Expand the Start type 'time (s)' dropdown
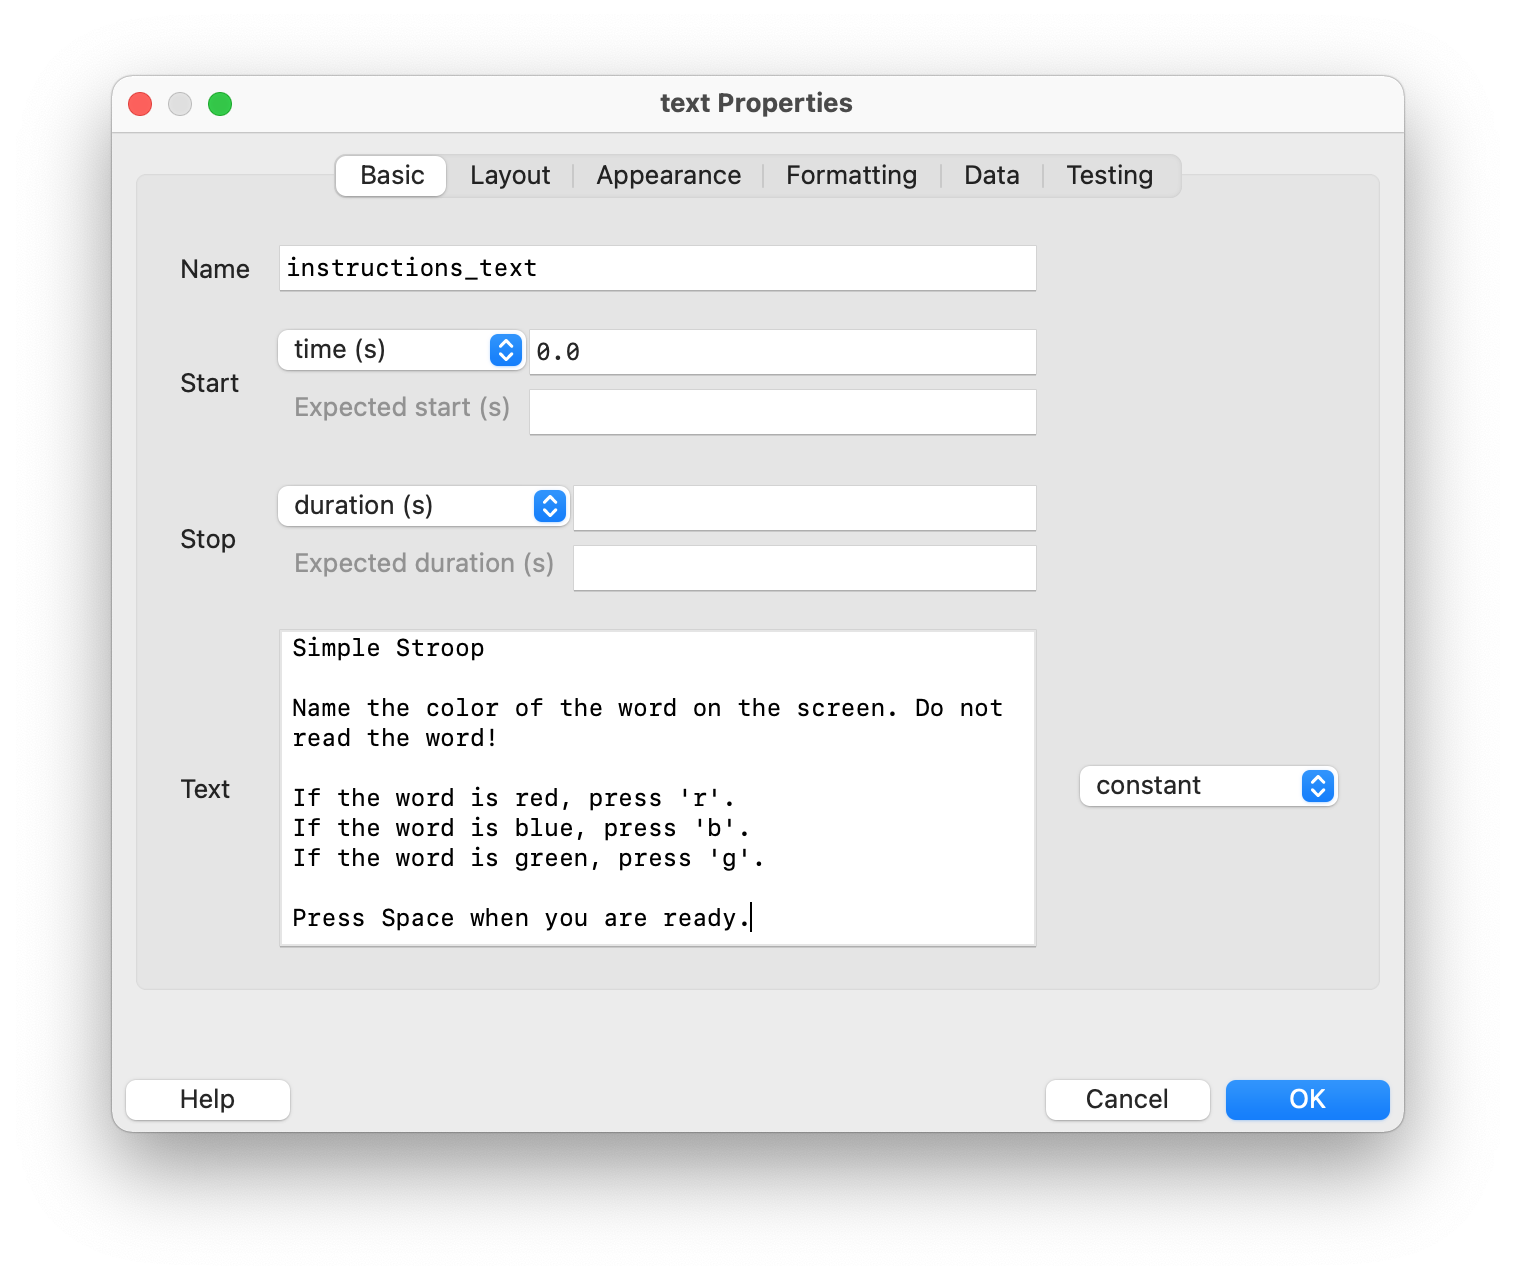1516x1280 pixels. pos(401,350)
